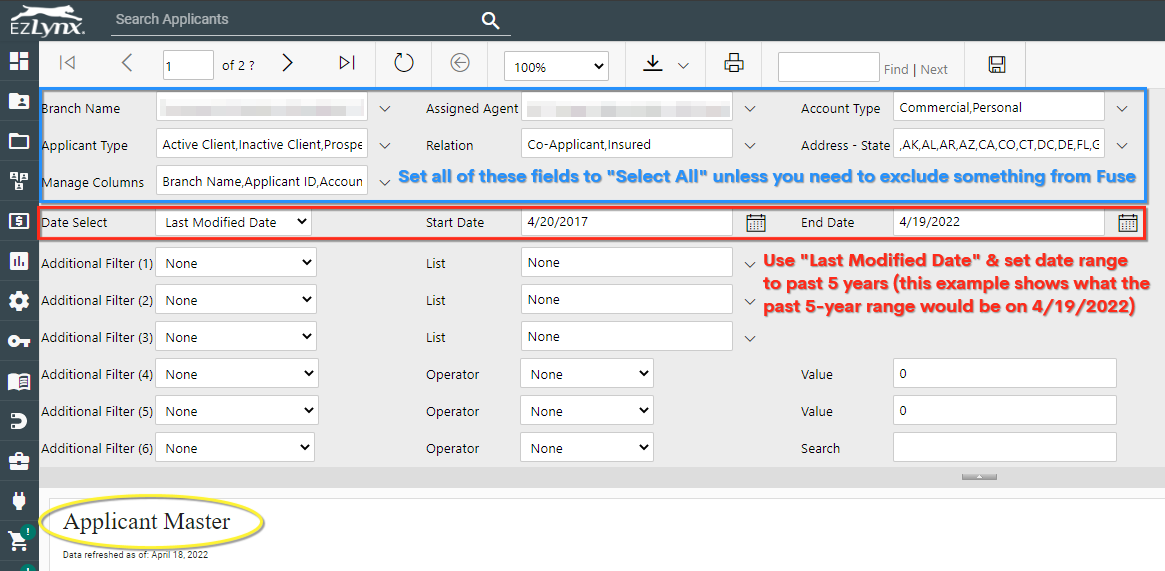Click the search magnifier icon
Image resolution: width=1165 pixels, height=571 pixels.
[x=490, y=21]
